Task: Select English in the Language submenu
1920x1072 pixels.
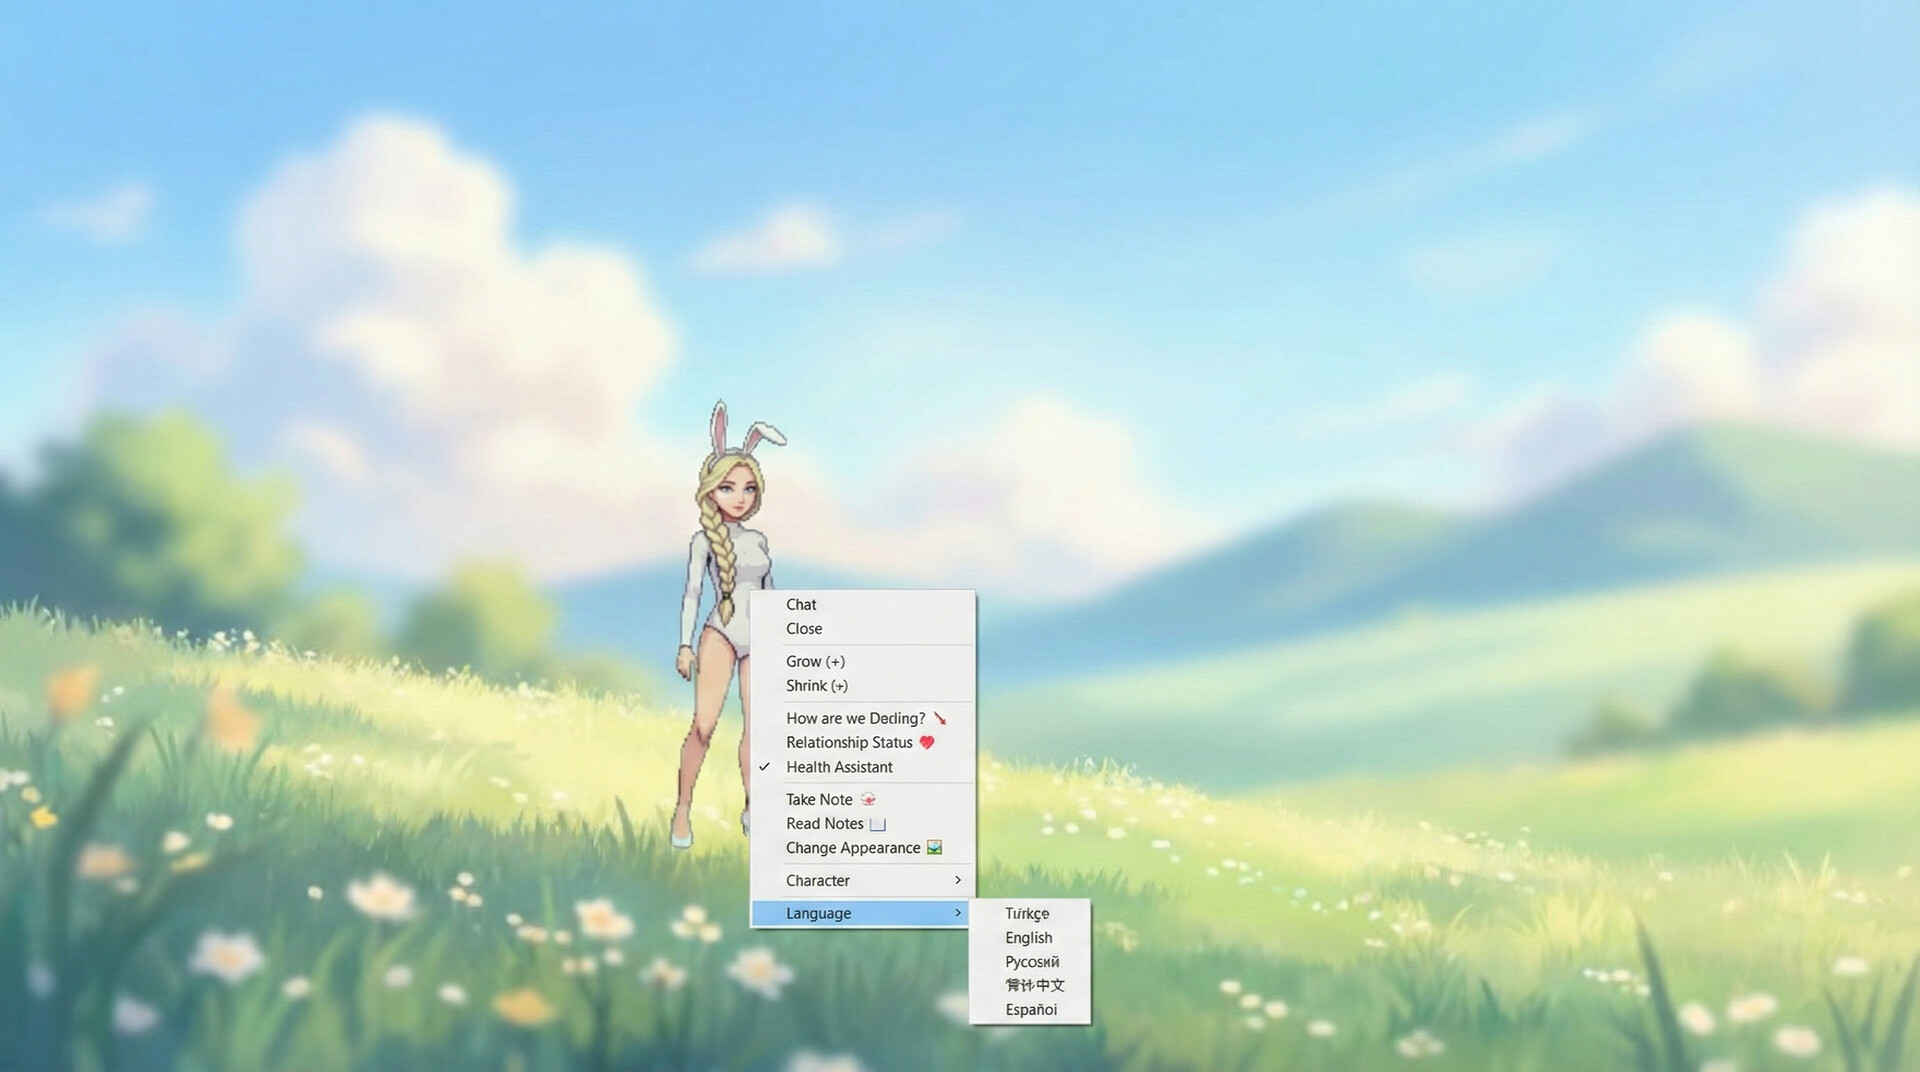Action: (x=1028, y=937)
